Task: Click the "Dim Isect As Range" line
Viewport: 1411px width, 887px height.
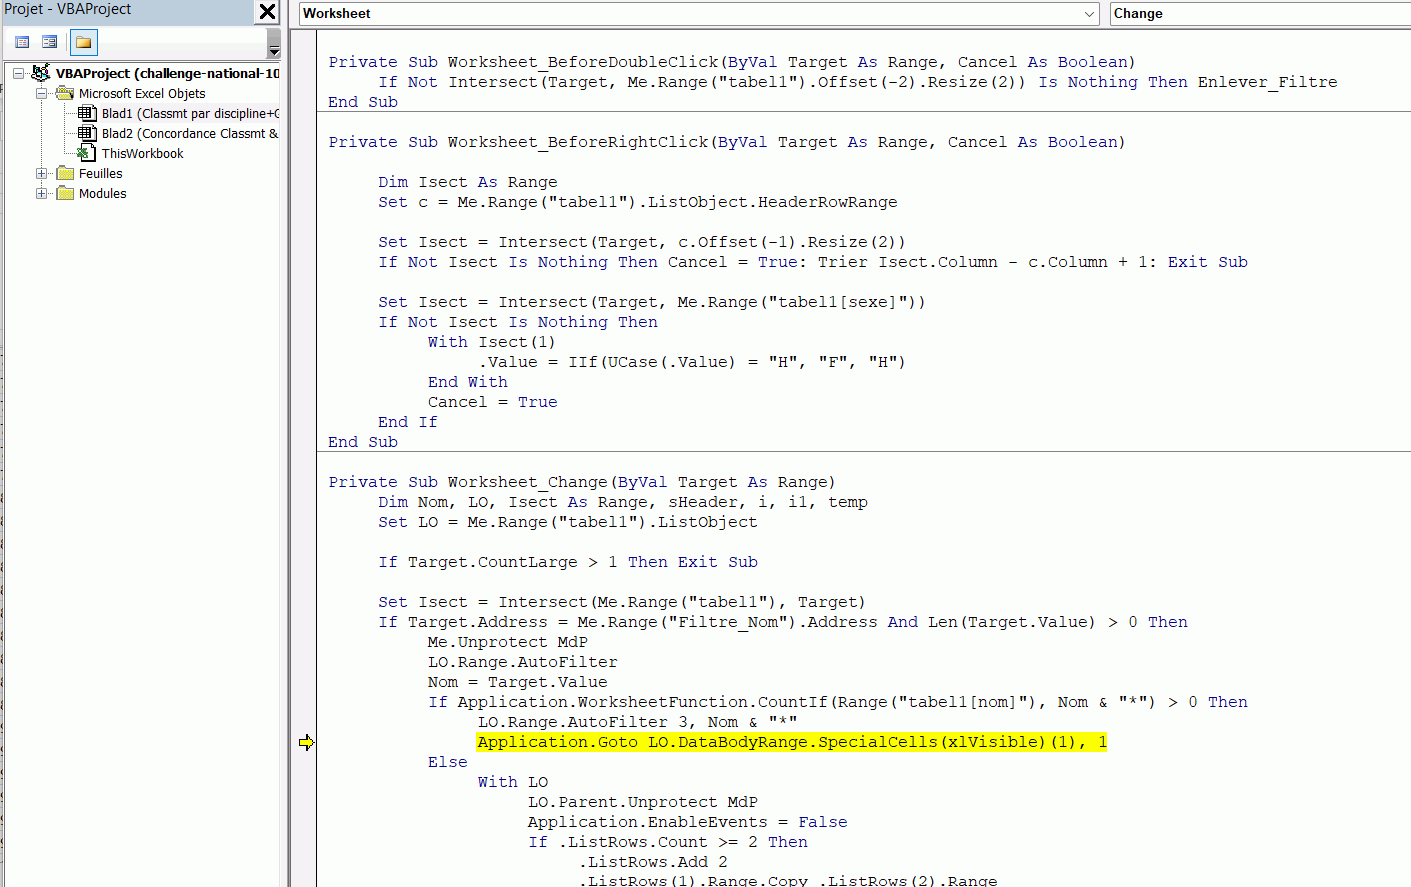Action: click(x=468, y=182)
